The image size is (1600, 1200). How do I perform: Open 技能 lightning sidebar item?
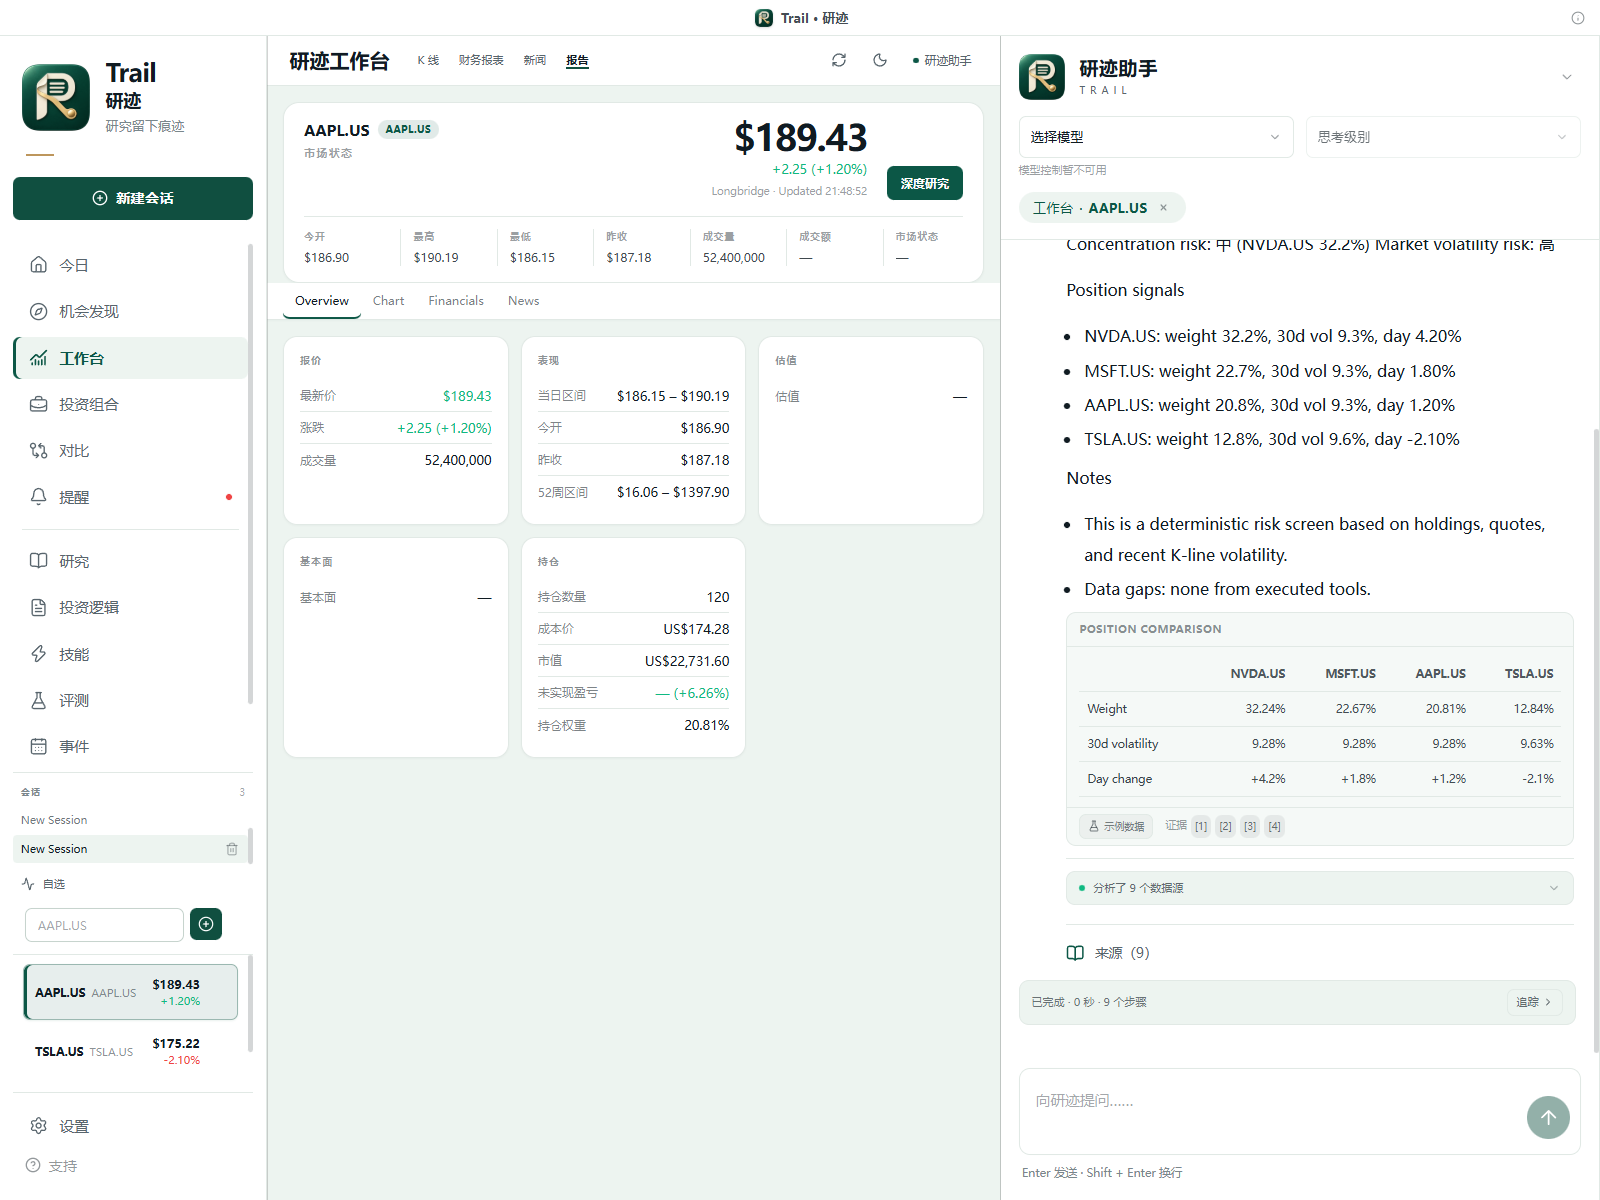[x=131, y=654]
